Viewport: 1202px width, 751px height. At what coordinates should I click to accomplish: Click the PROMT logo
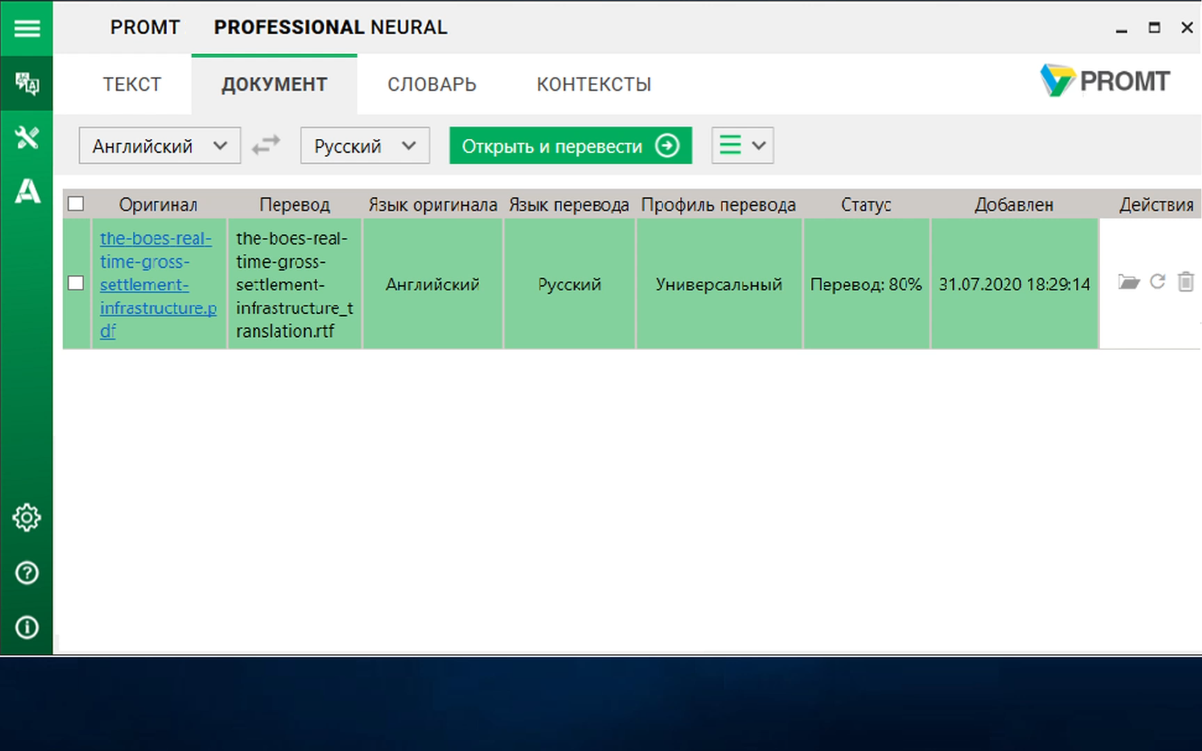point(1105,81)
